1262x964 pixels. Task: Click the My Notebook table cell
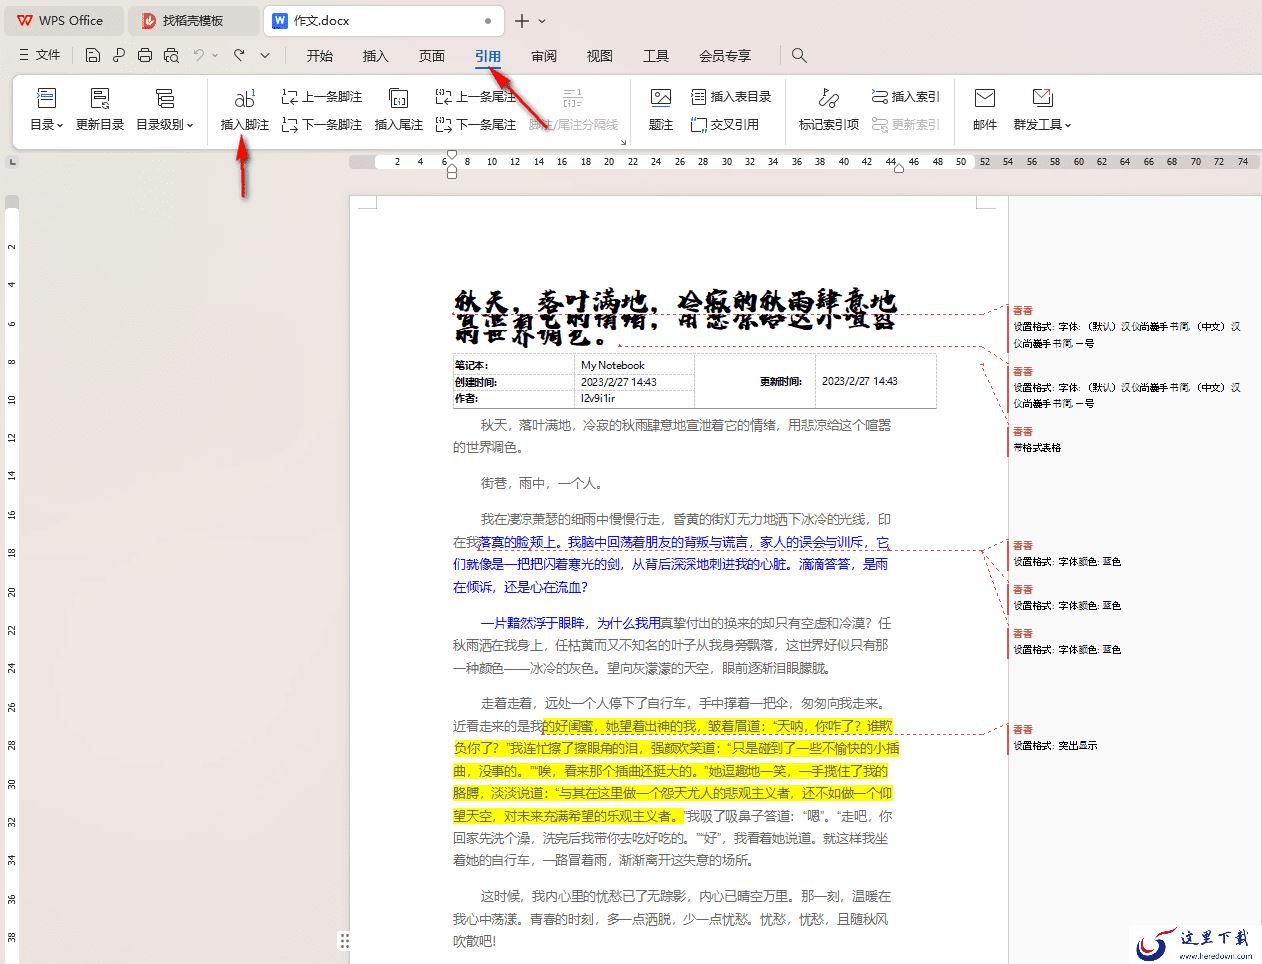tap(635, 365)
